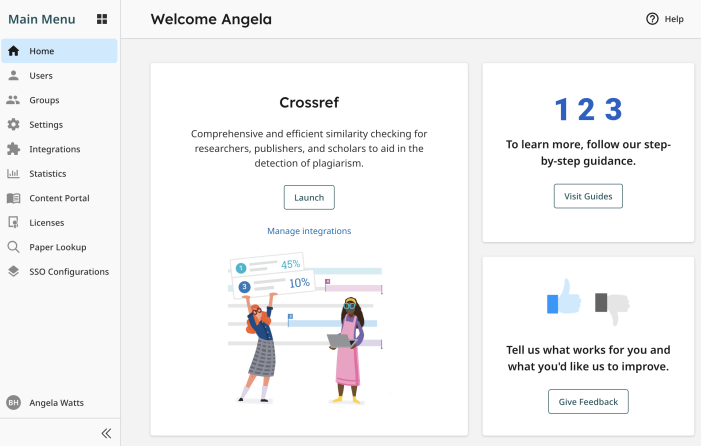Open the SSO Configurations layers icon
Screen dimensions: 701x446
pos(13,271)
